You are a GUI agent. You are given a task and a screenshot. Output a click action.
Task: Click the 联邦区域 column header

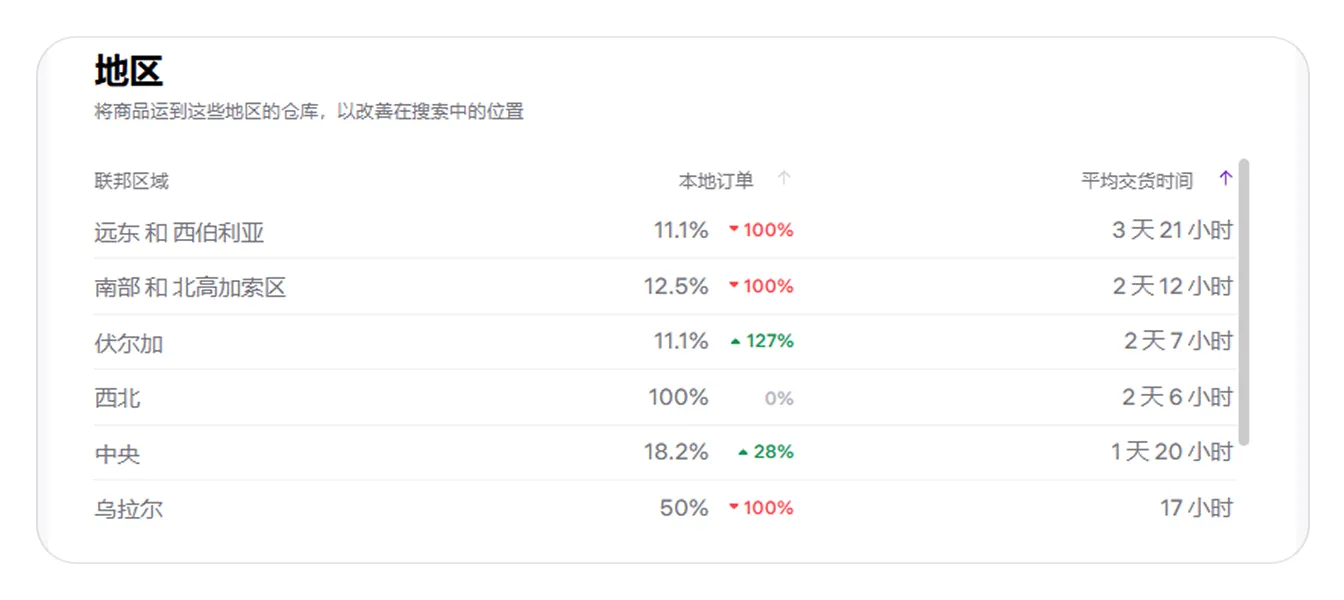point(131,181)
